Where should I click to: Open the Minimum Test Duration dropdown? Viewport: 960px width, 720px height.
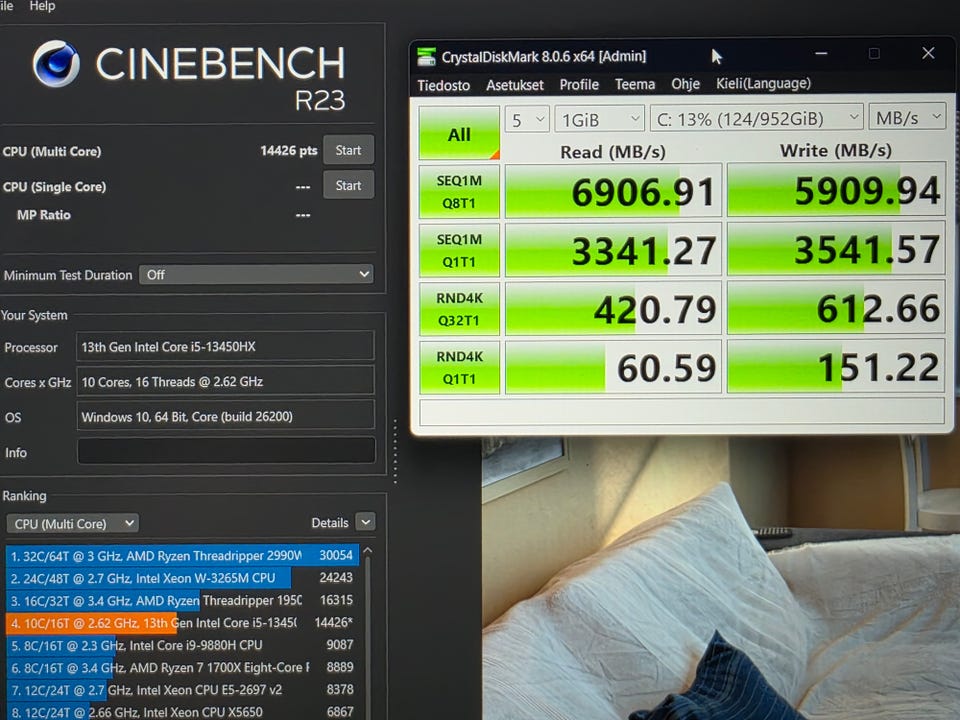(256, 274)
